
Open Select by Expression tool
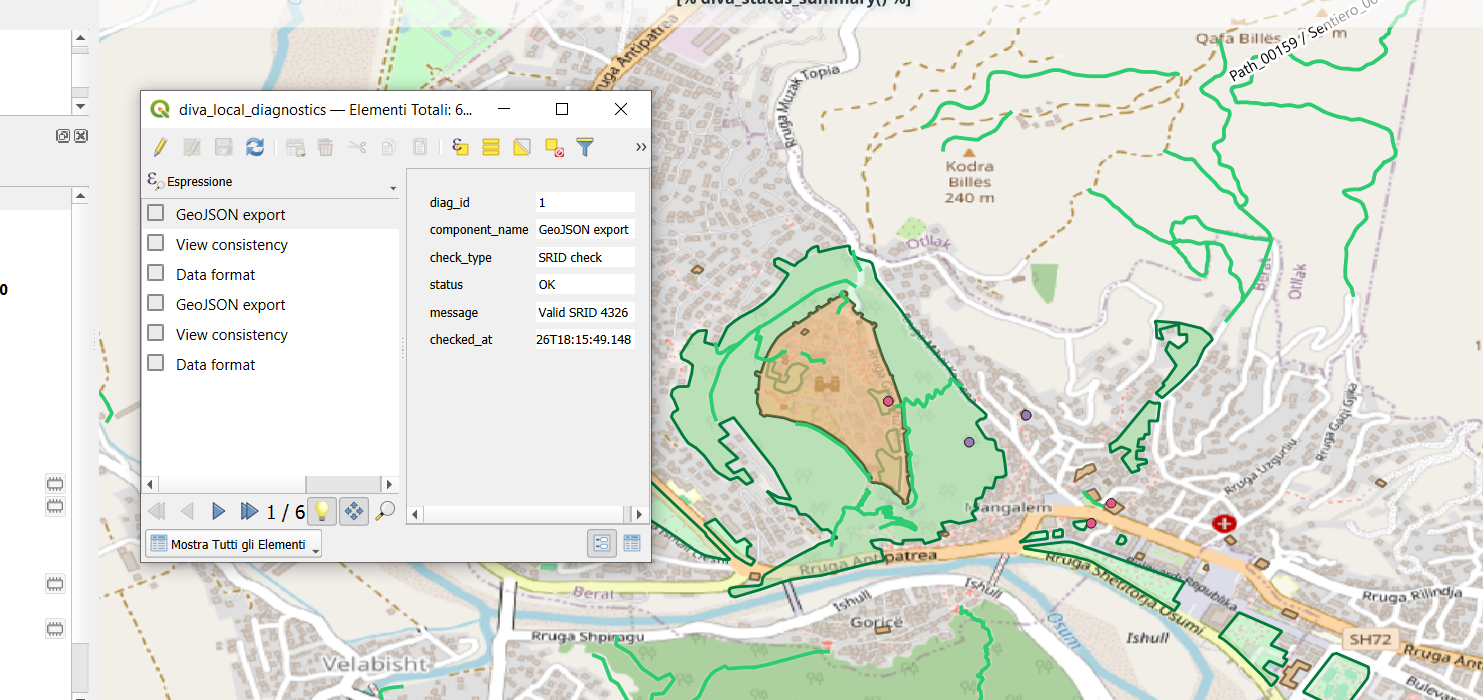coord(460,148)
